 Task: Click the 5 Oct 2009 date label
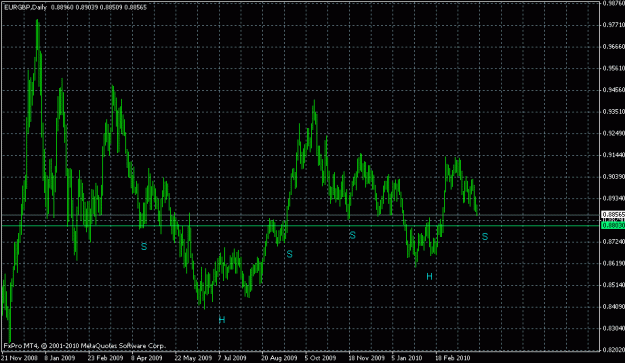click(320, 358)
